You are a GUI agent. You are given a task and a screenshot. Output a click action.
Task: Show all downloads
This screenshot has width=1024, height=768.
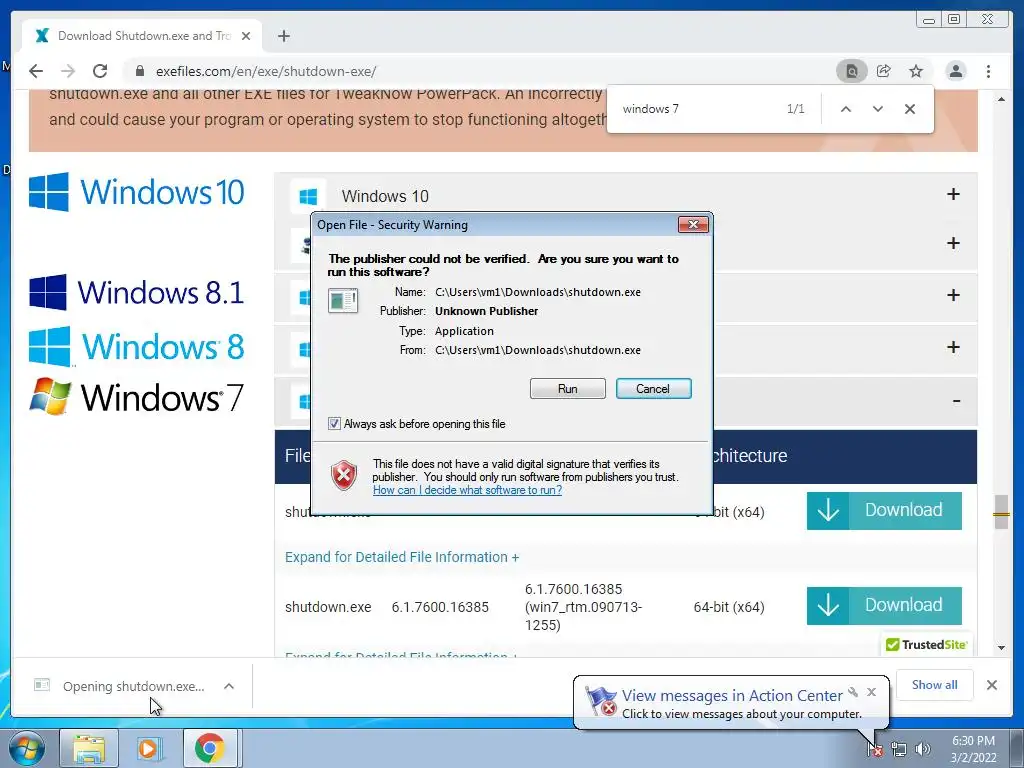[935, 685]
